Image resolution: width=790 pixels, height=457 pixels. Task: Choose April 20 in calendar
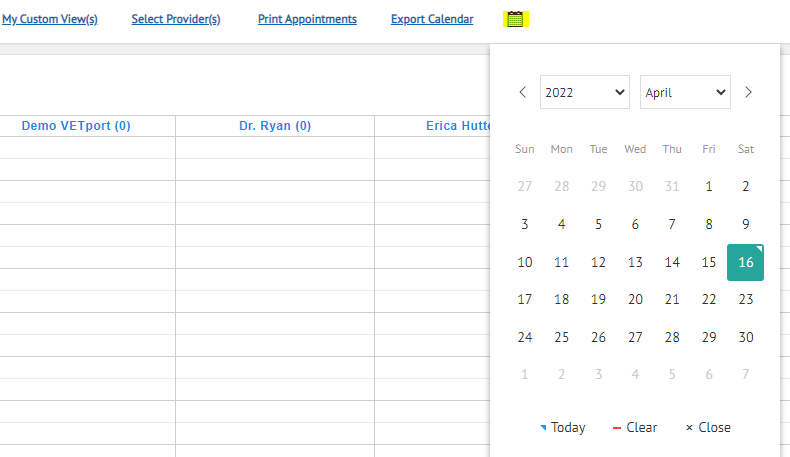(x=635, y=299)
